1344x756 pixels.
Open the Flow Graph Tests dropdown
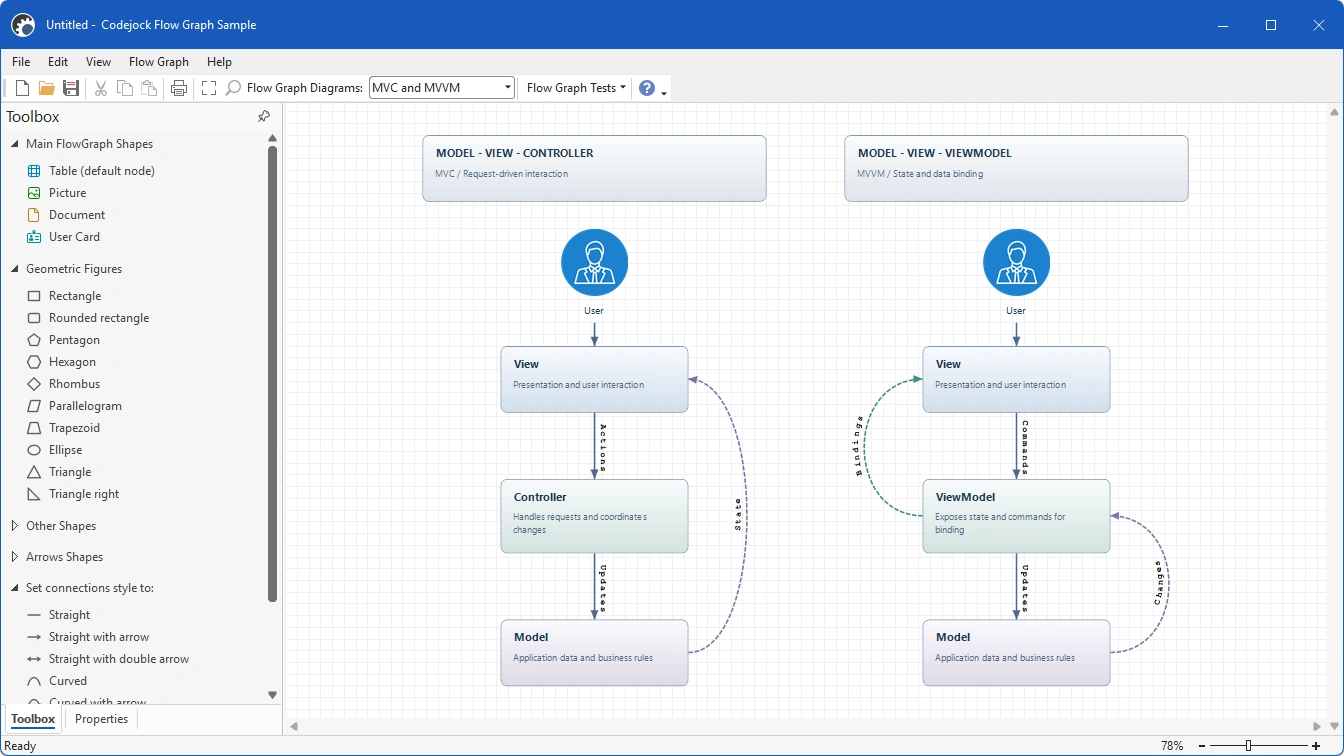point(576,88)
